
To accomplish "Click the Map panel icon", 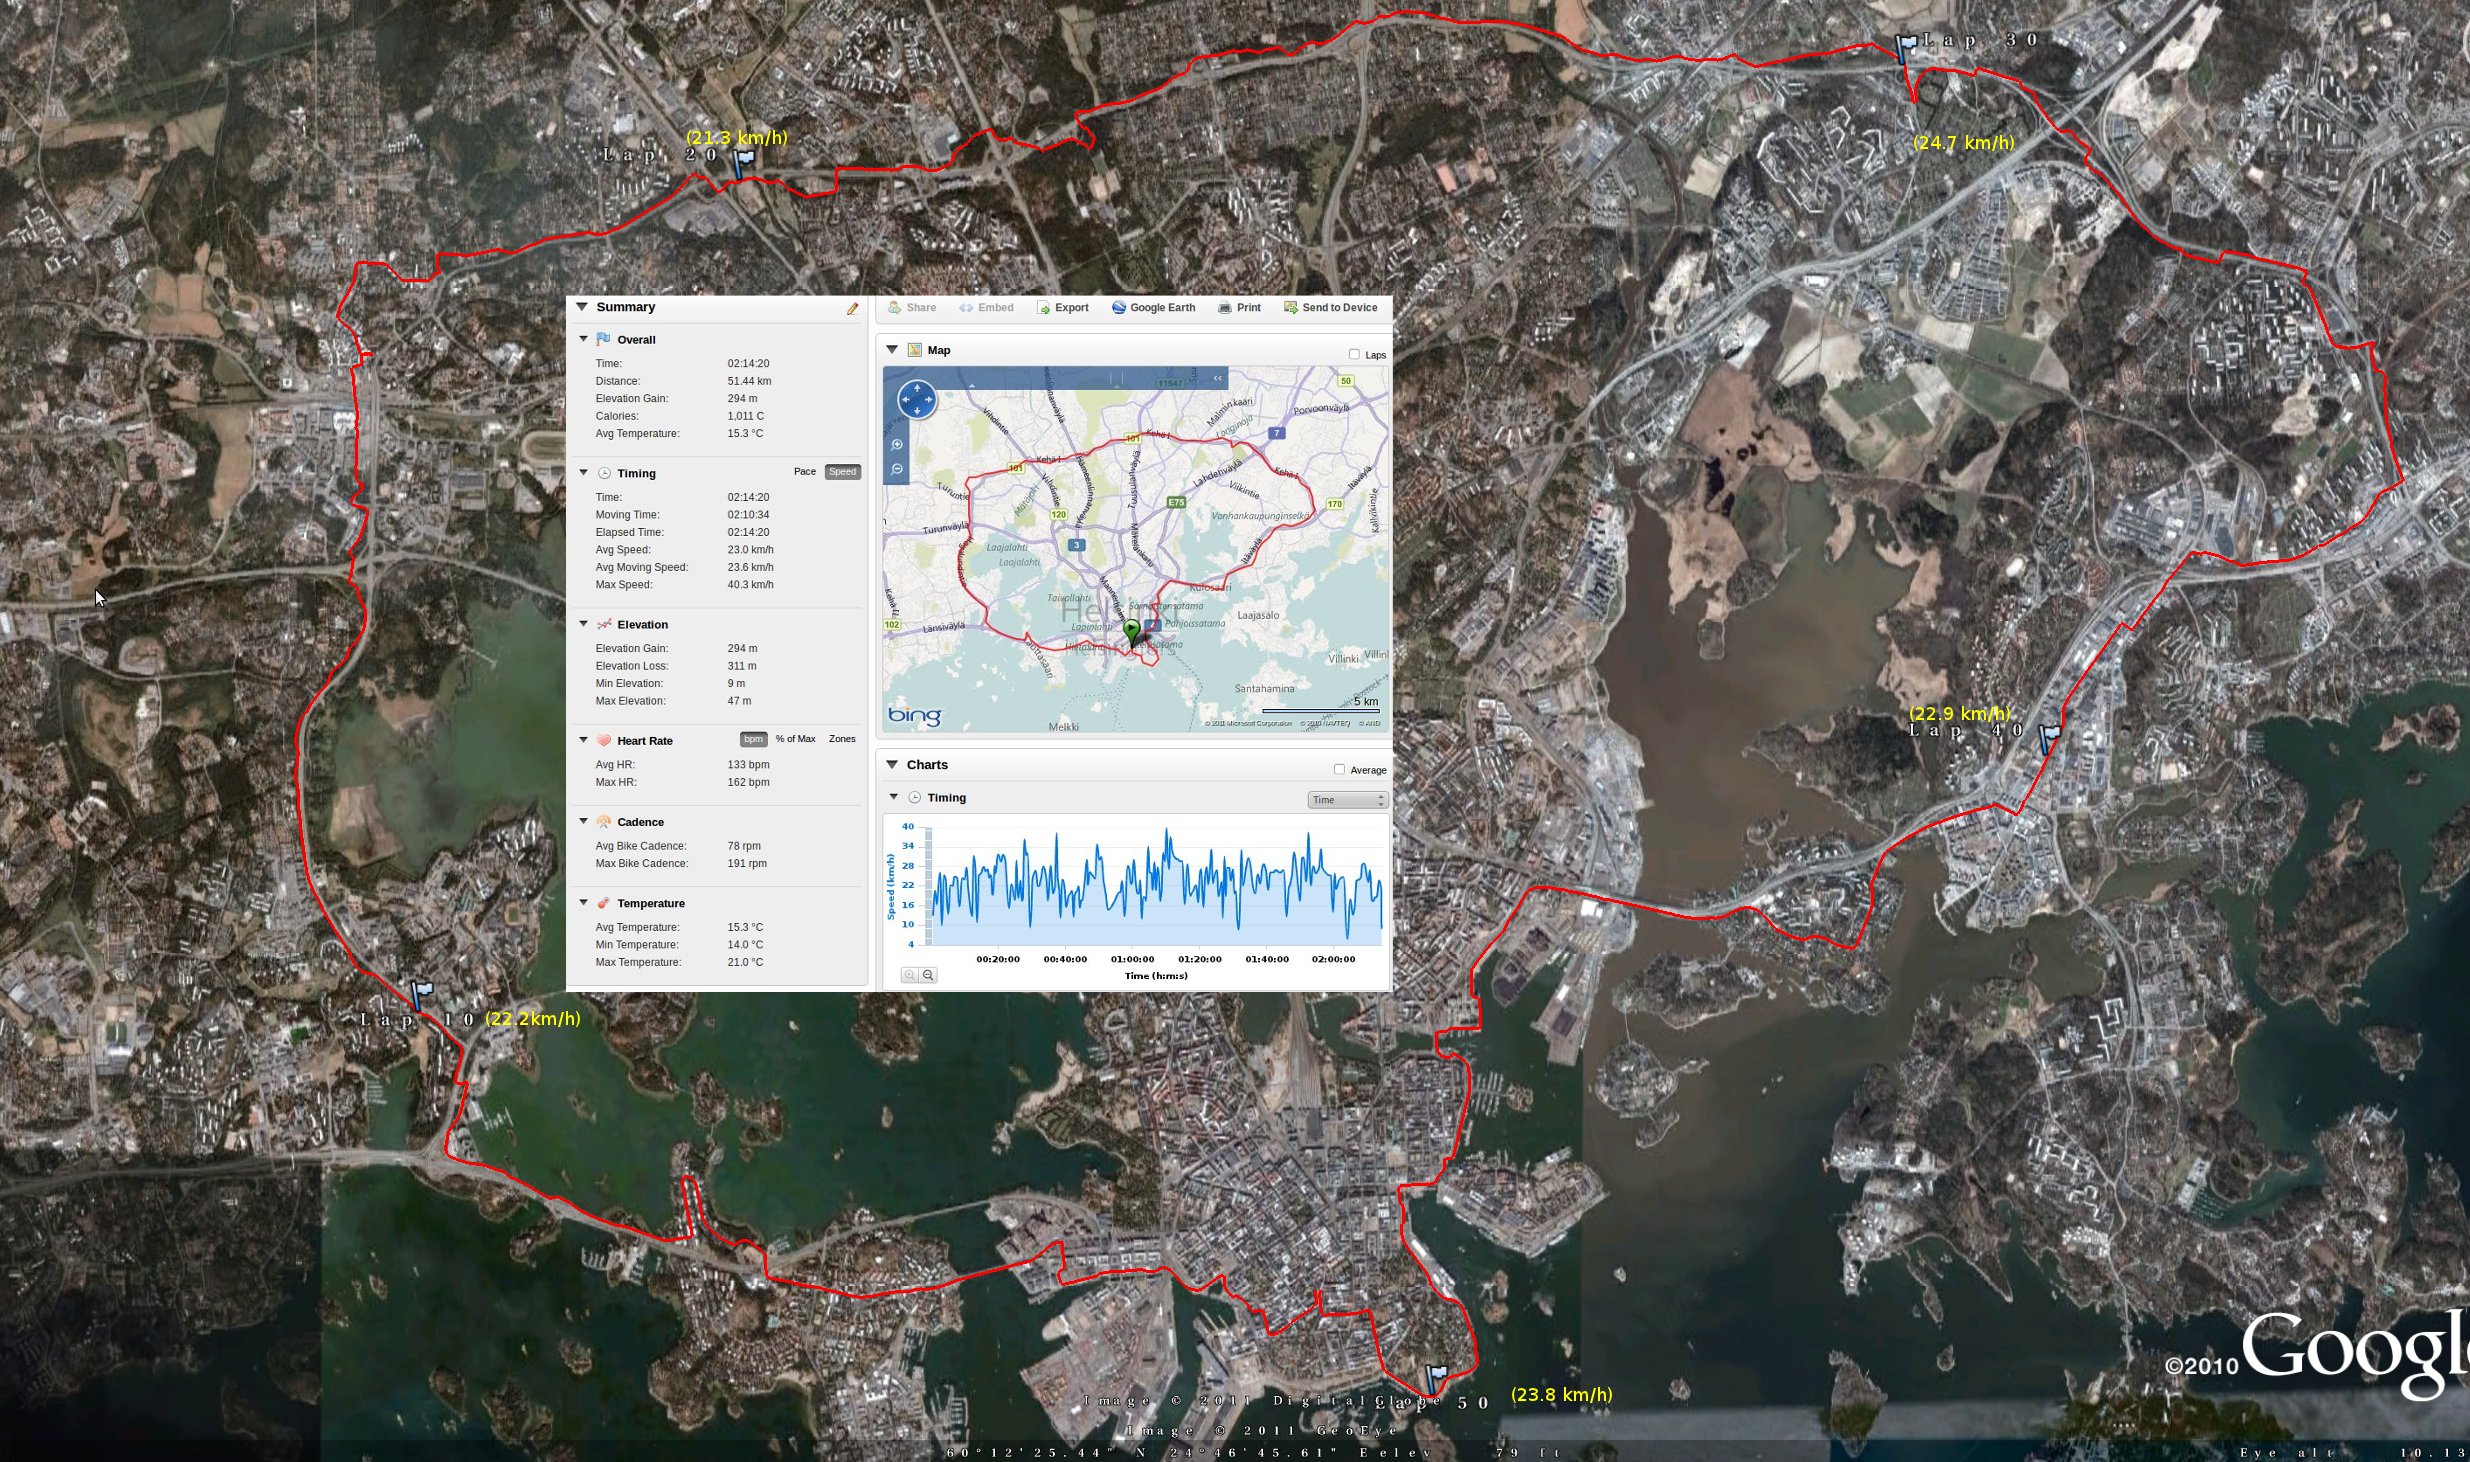I will pos(914,350).
